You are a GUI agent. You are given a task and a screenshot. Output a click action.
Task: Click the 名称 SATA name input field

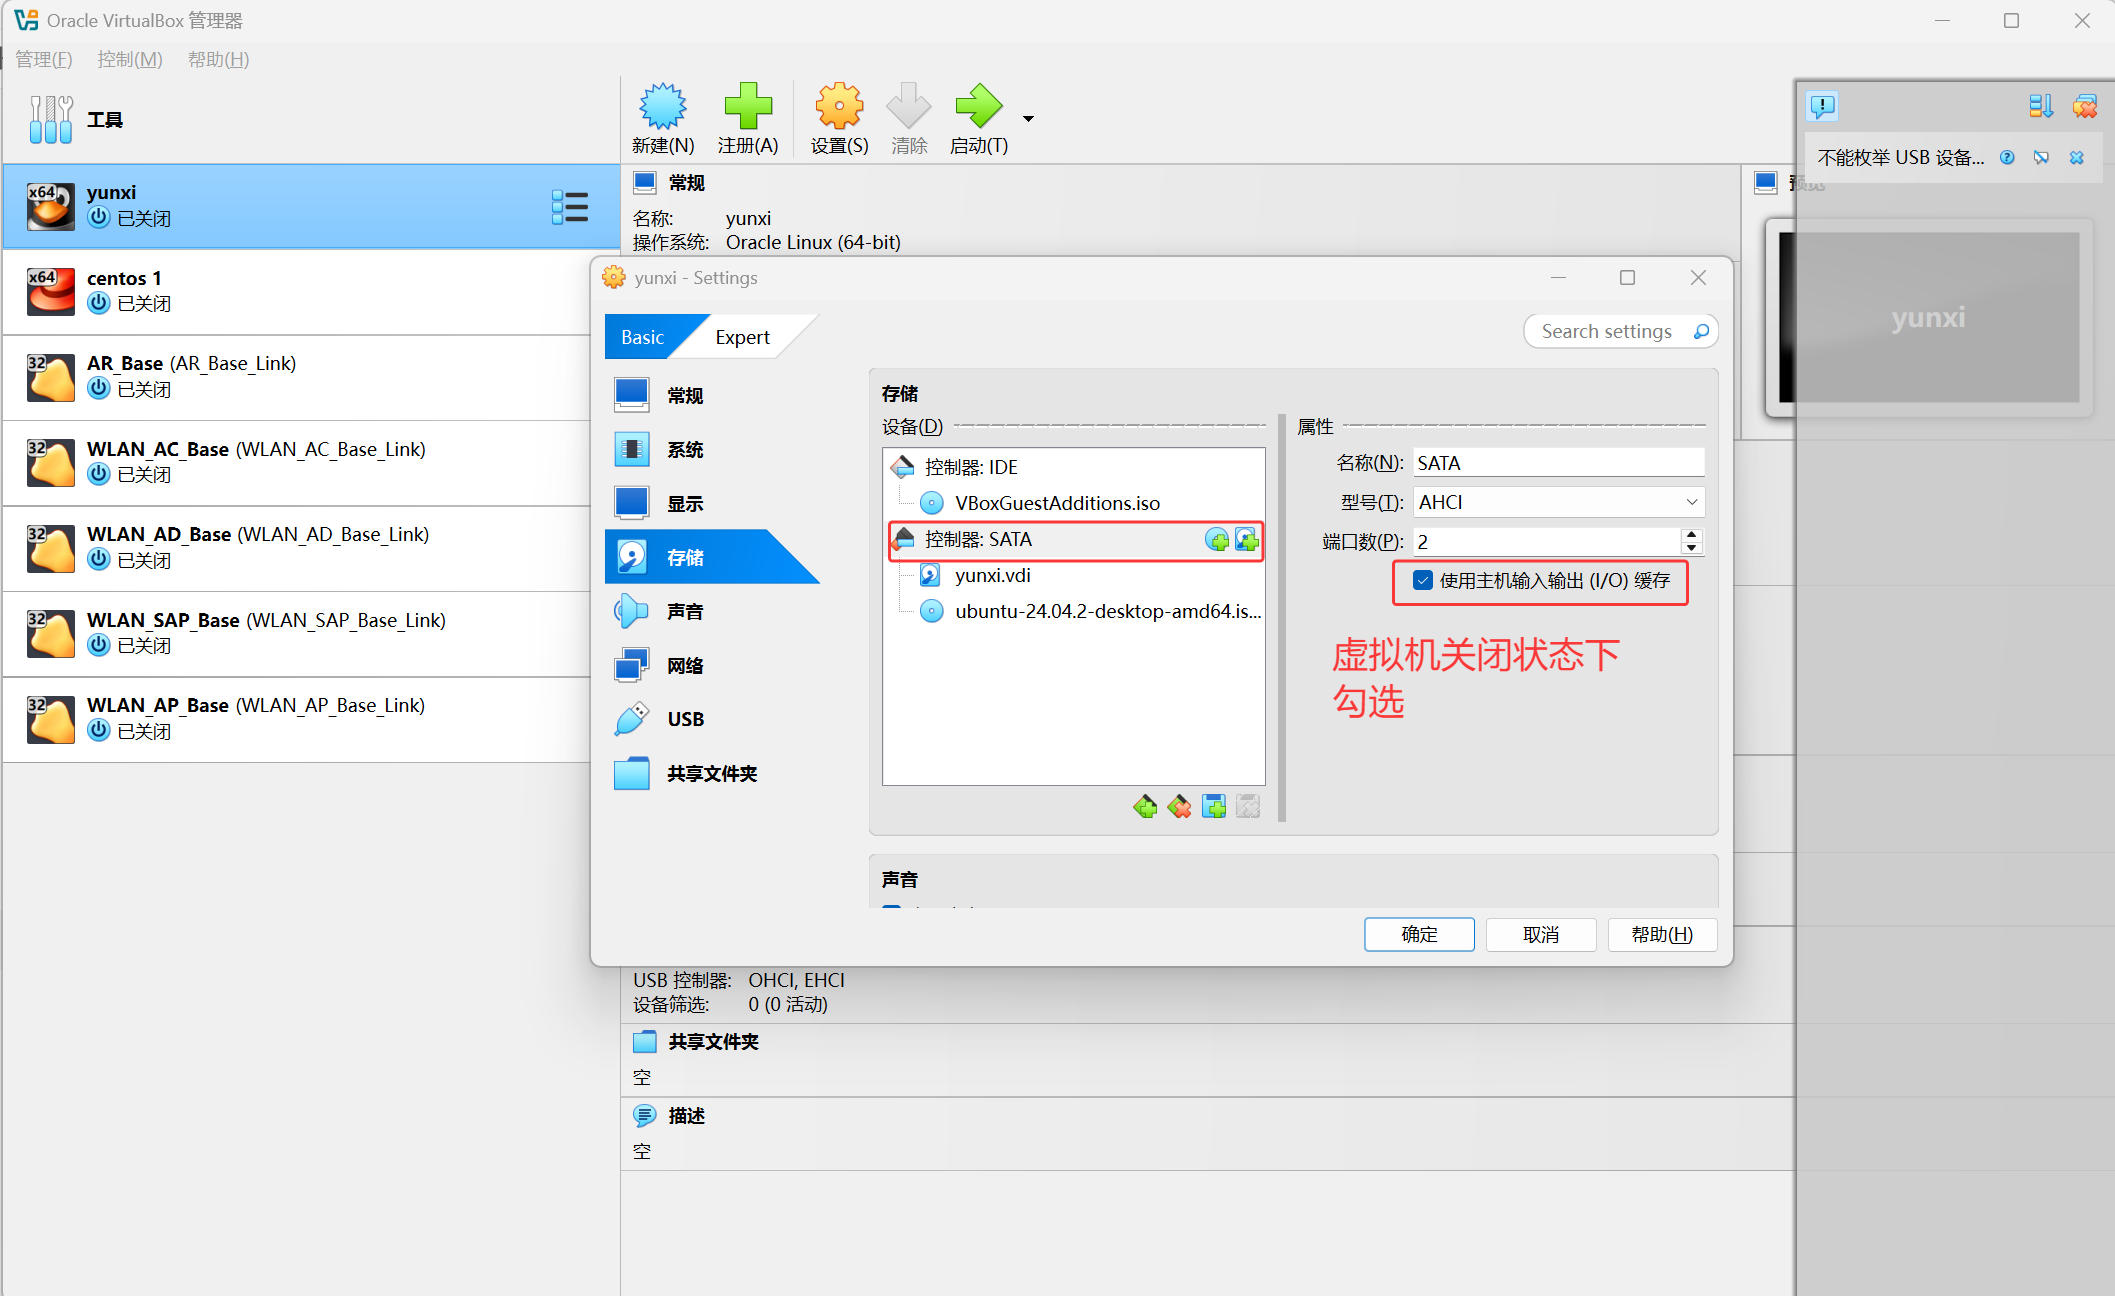[x=1558, y=463]
